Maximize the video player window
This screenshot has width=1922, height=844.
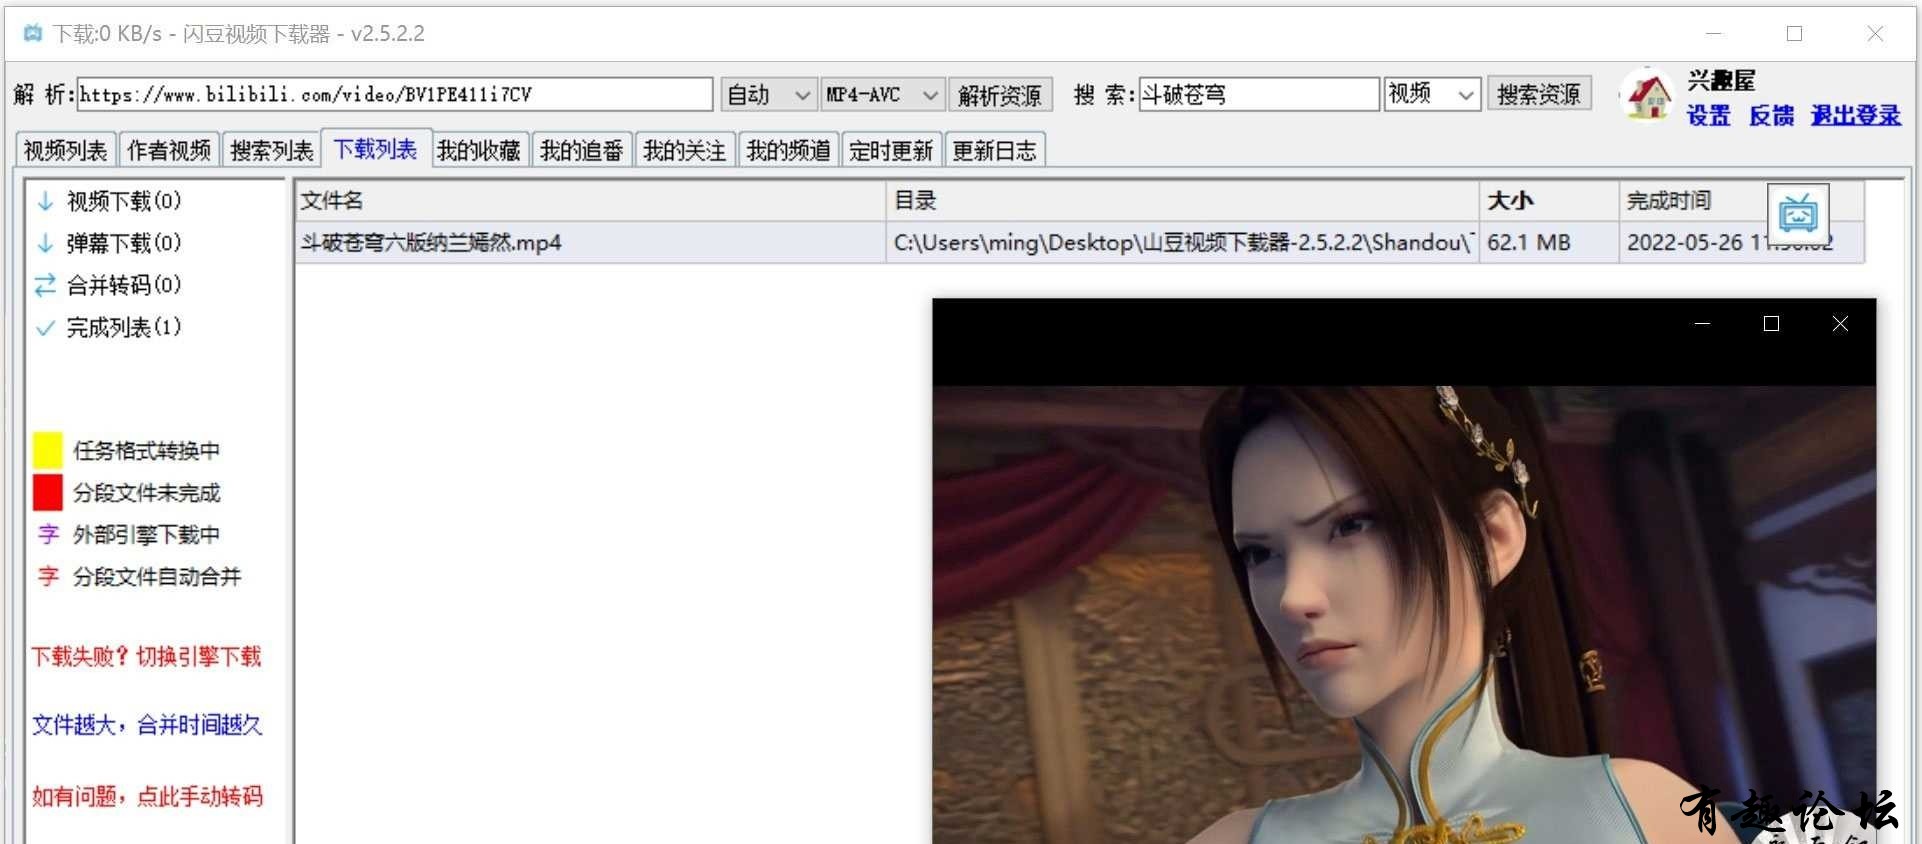[1771, 324]
